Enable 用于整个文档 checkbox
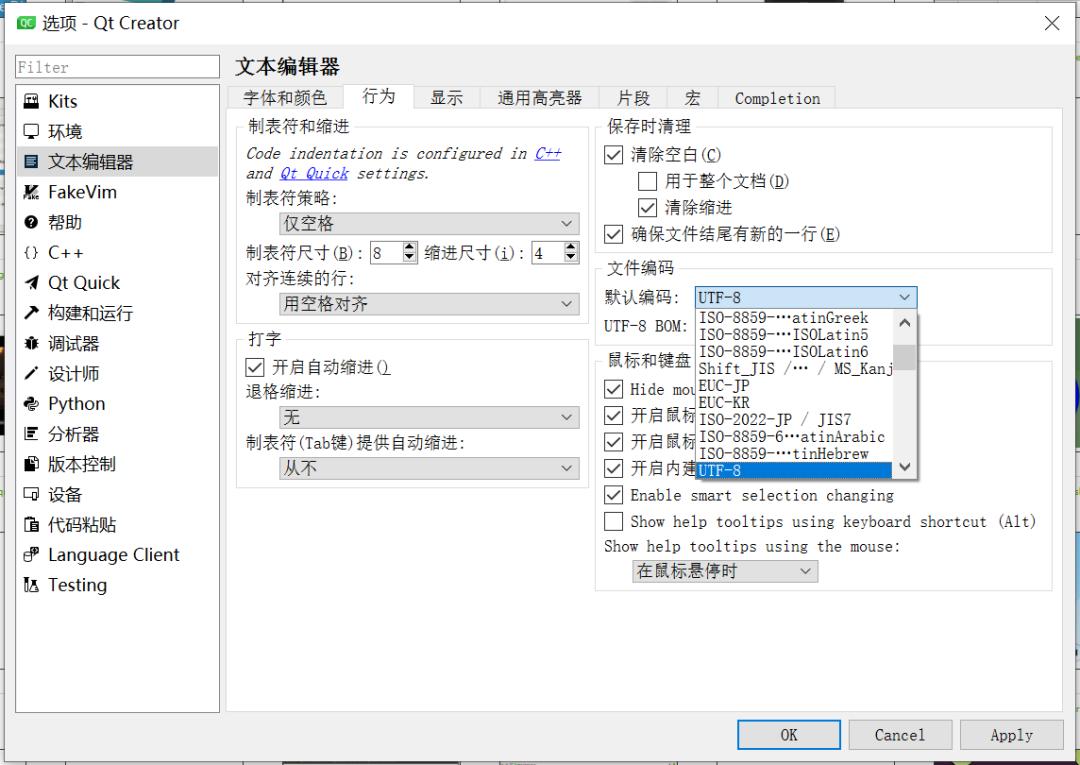This screenshot has height=765, width=1080. coord(647,181)
